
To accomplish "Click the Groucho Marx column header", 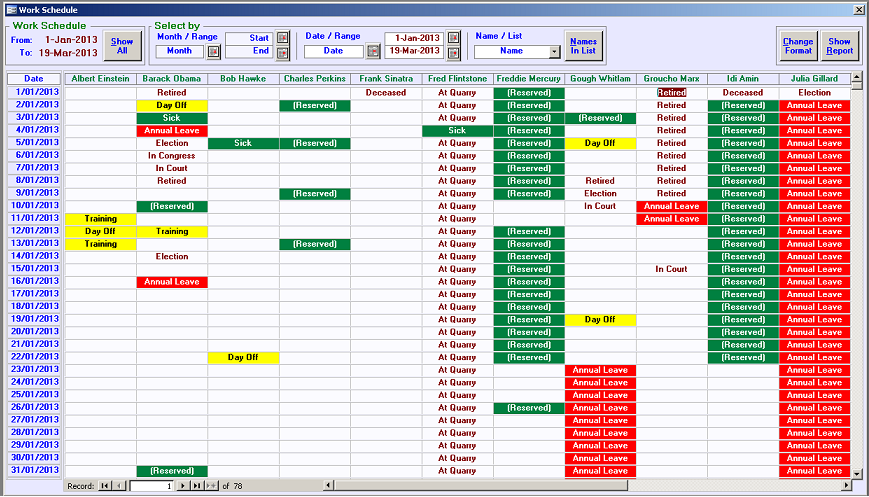I will [672, 79].
